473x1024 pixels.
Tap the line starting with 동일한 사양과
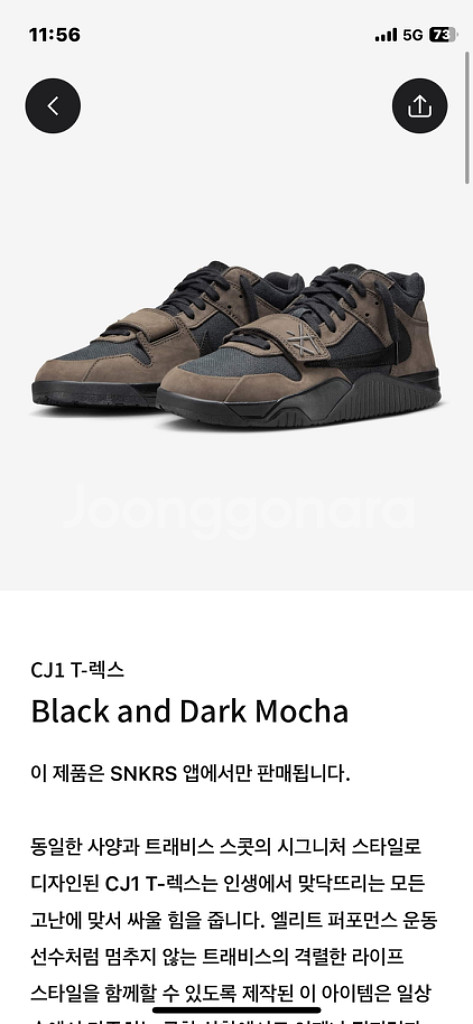click(x=225, y=847)
